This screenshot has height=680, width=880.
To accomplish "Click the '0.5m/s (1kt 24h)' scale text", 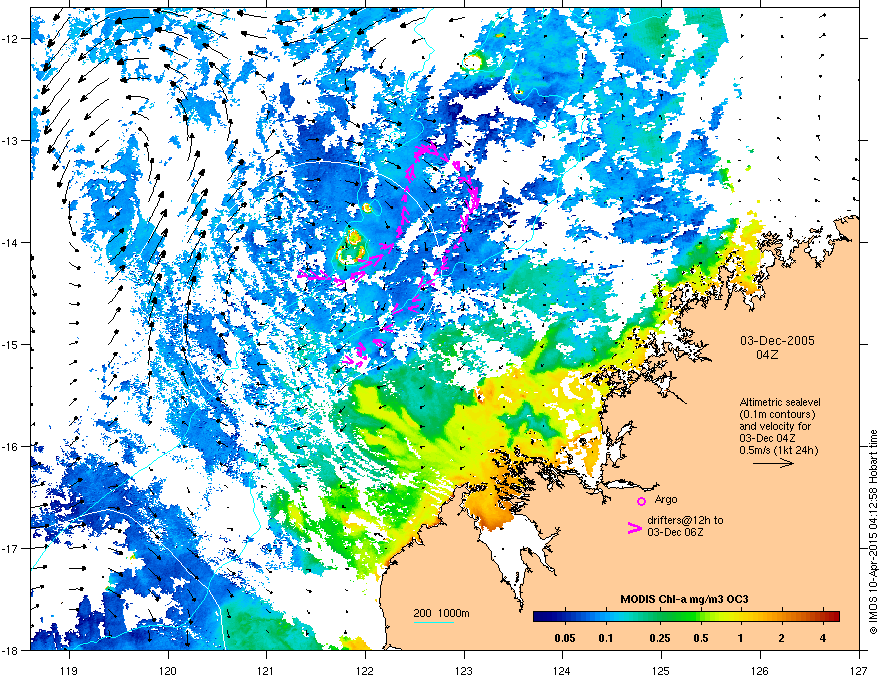I will click(x=779, y=450).
